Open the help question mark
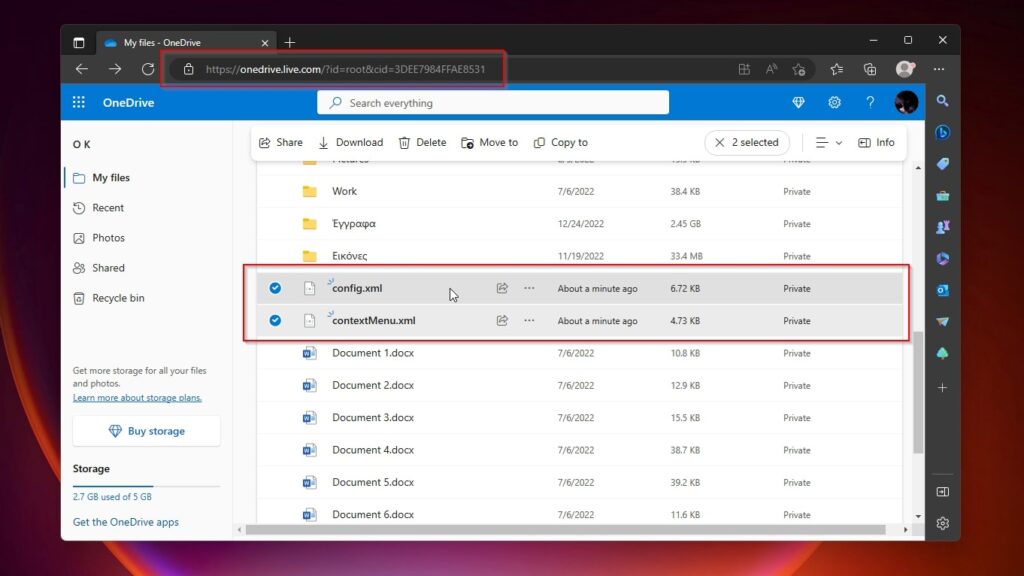The image size is (1024, 576). tap(870, 103)
